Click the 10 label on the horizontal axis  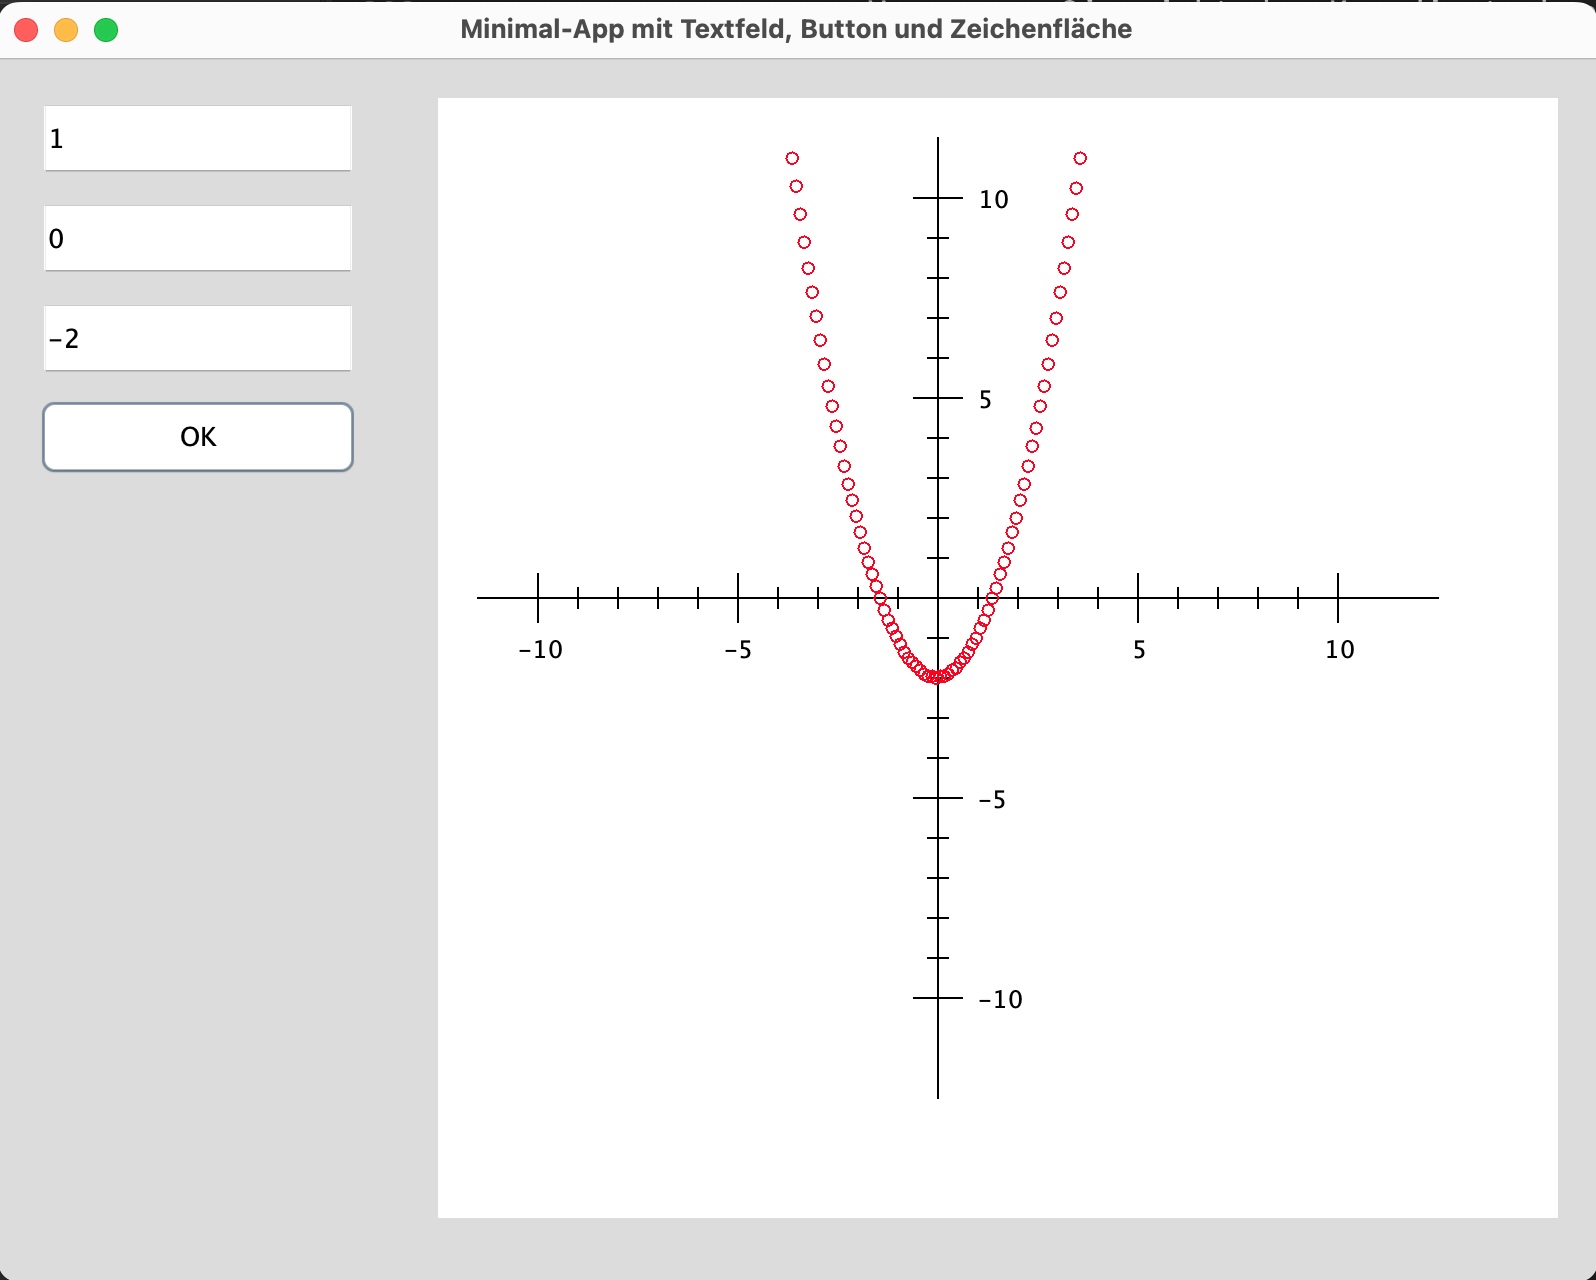1339,650
